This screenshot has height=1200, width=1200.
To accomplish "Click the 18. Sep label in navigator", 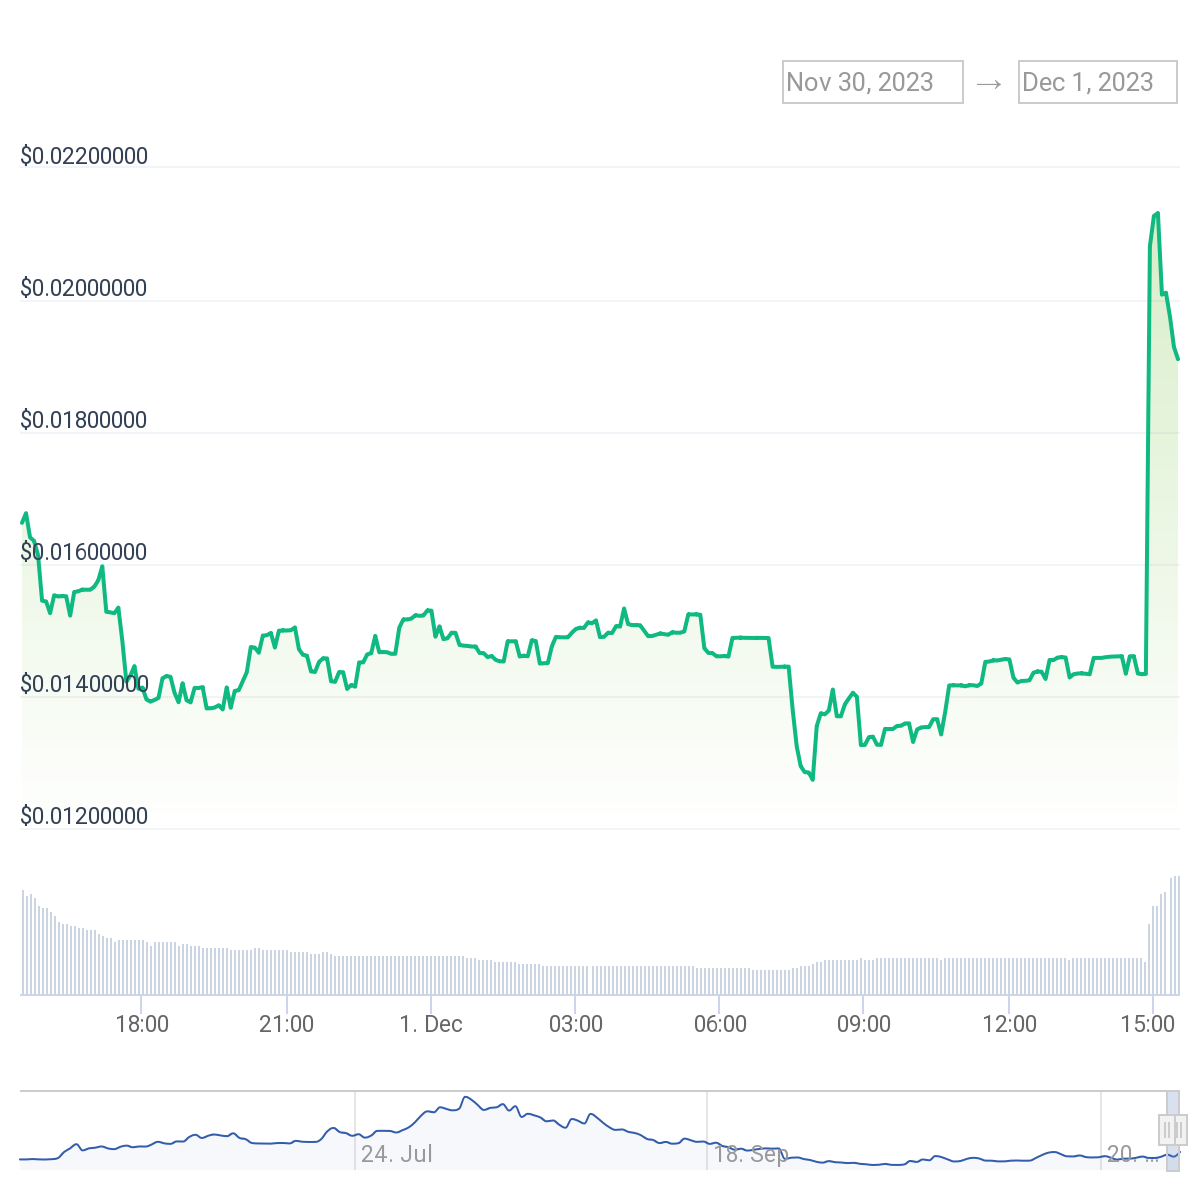I will [x=750, y=1154].
